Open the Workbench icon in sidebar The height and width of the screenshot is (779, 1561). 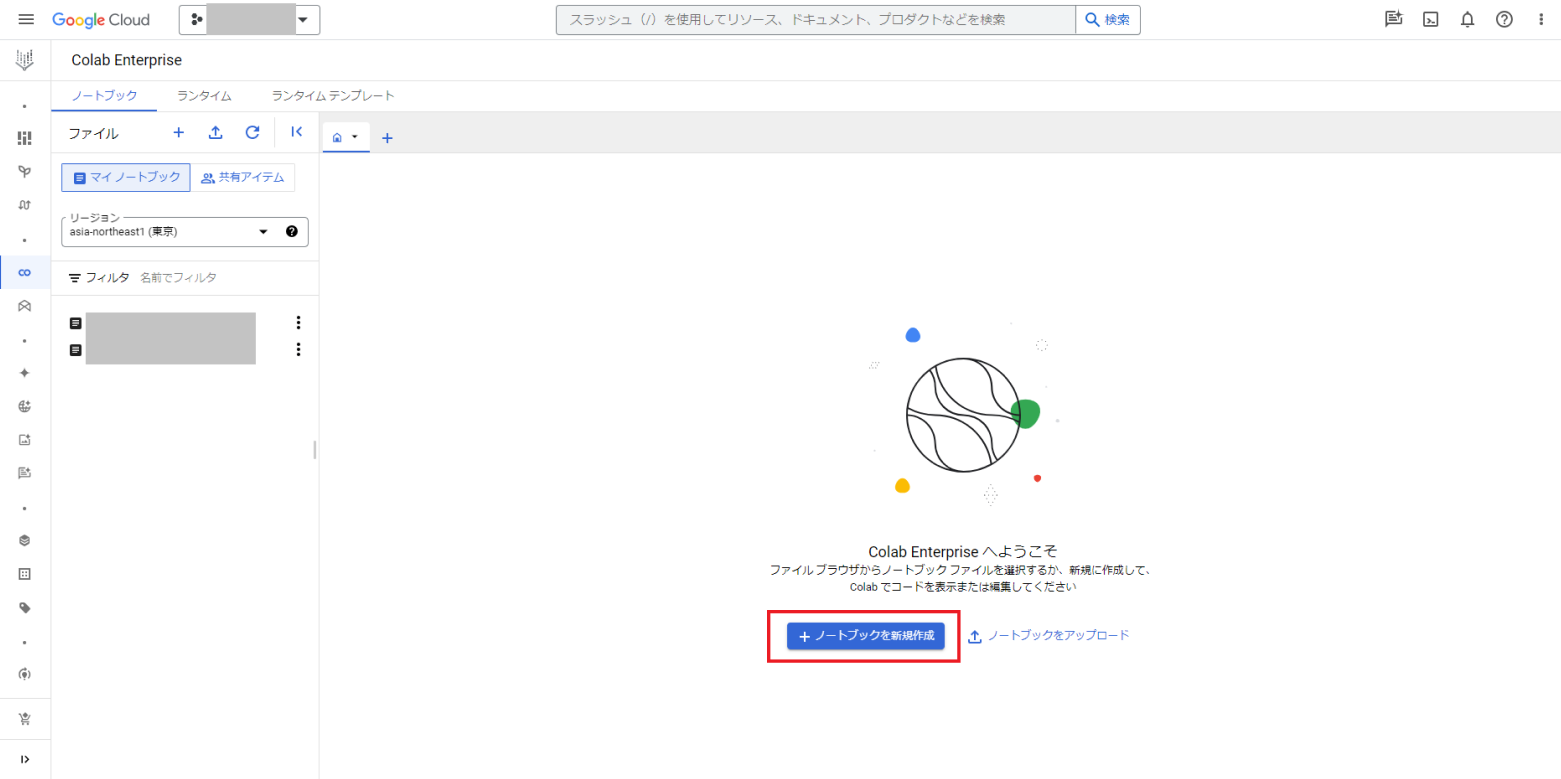coord(25,306)
